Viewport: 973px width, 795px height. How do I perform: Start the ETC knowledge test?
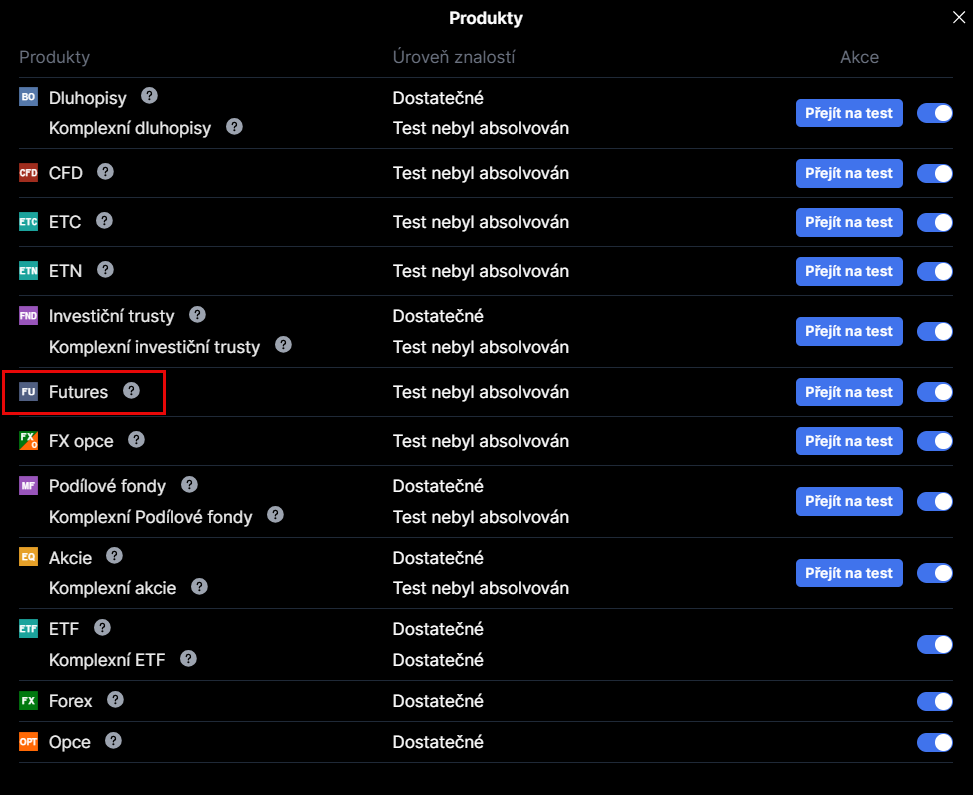[x=849, y=222]
